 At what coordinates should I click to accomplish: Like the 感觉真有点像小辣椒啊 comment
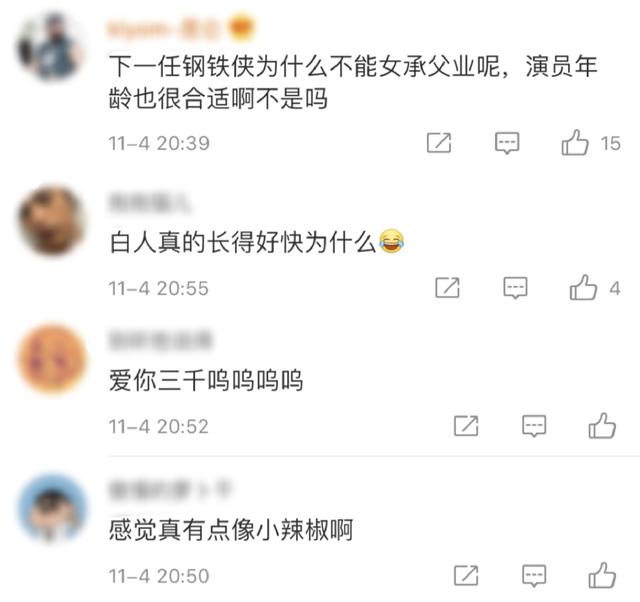(x=602, y=575)
